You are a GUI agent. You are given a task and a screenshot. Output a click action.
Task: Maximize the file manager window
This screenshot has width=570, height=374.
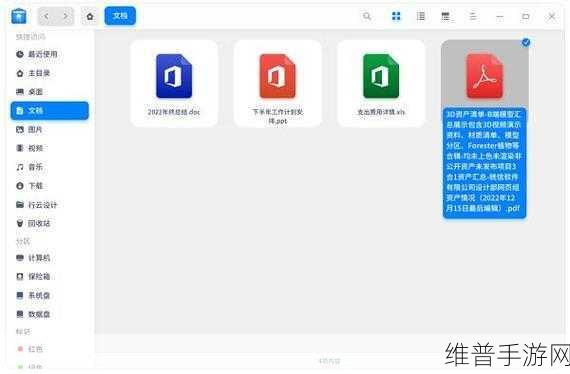click(x=526, y=16)
